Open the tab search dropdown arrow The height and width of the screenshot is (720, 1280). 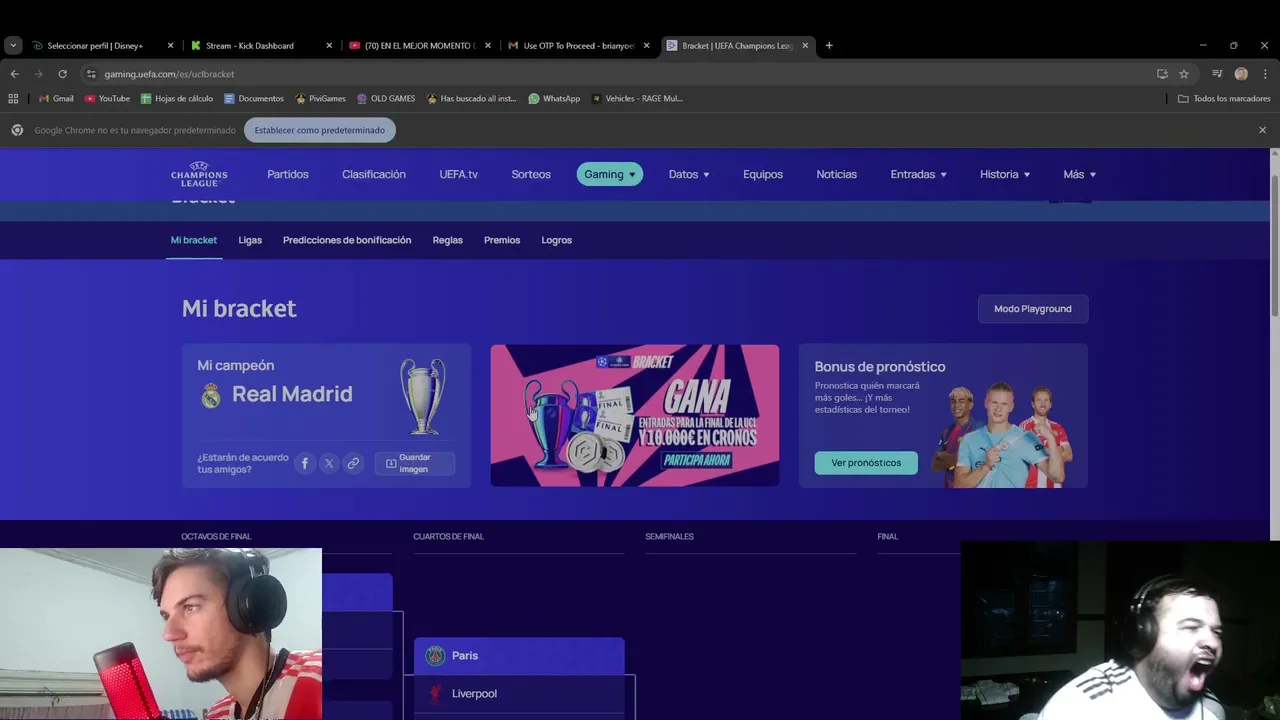pos(13,45)
